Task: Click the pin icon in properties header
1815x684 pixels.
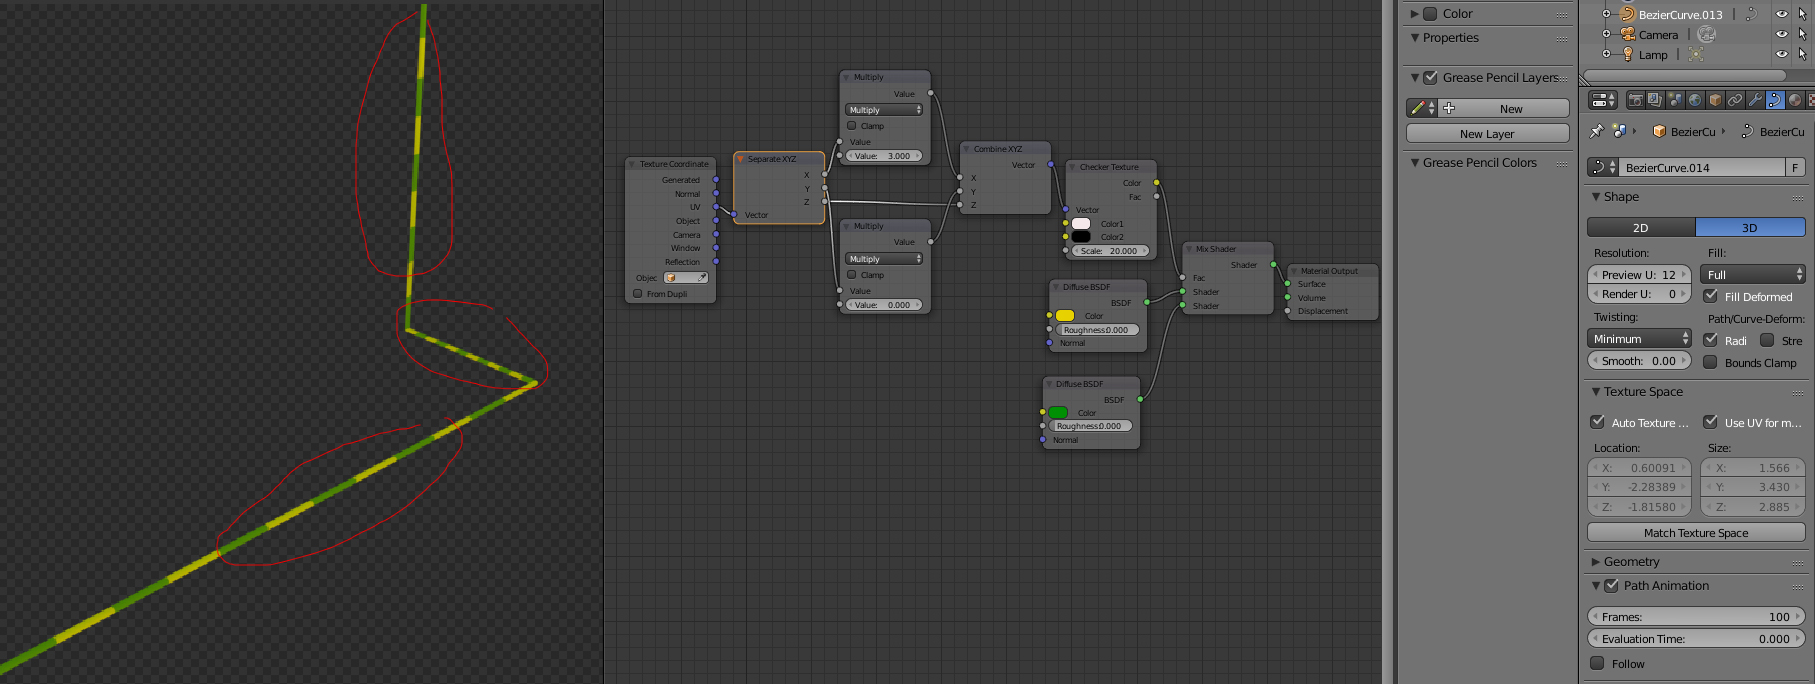Action: (x=1597, y=131)
